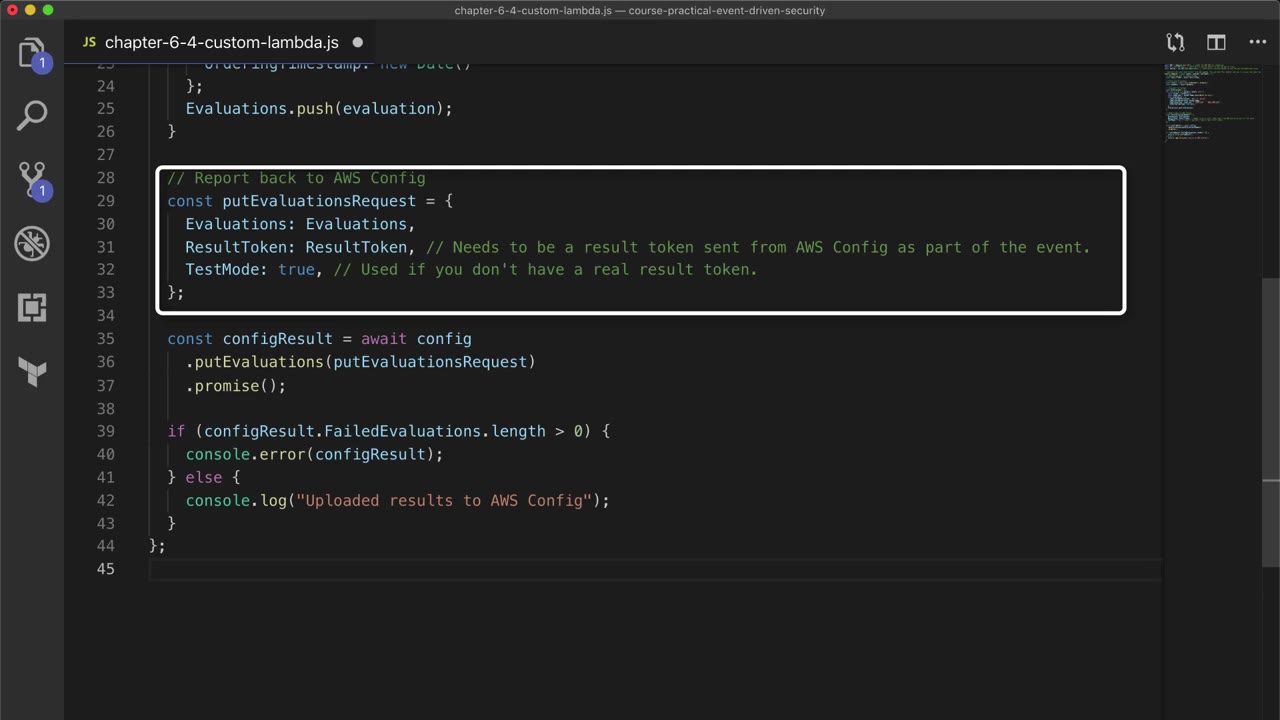Open the Run and Debug view
This screenshot has width=1280, height=720.
click(32, 243)
